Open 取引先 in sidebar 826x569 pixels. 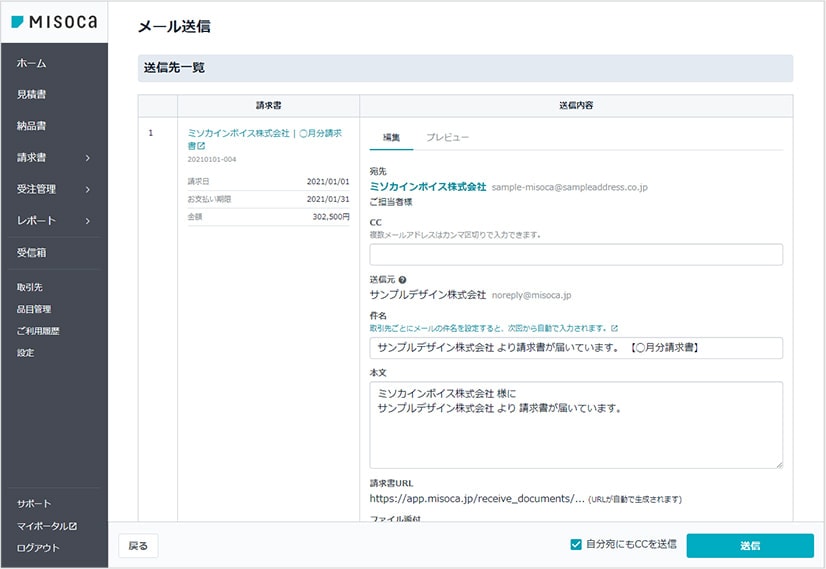pos(30,287)
